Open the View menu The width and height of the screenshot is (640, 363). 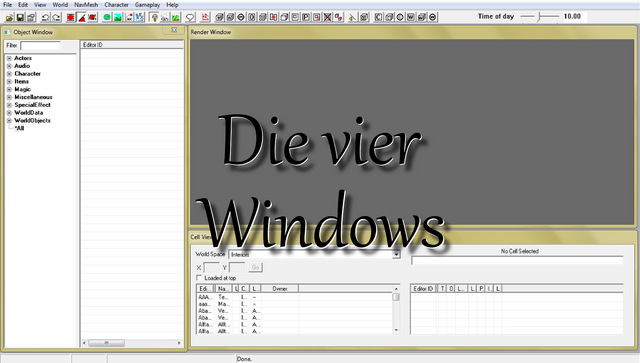click(x=40, y=5)
